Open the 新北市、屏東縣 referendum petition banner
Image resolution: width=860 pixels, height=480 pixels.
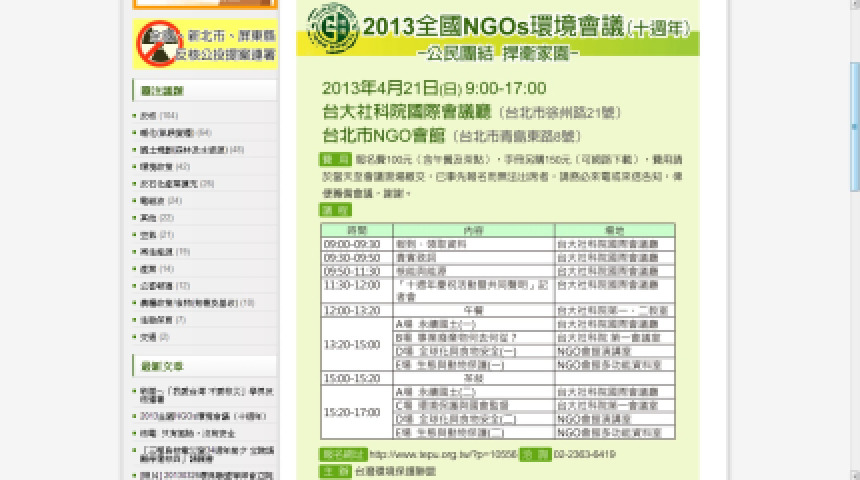pyautogui.click(x=231, y=44)
